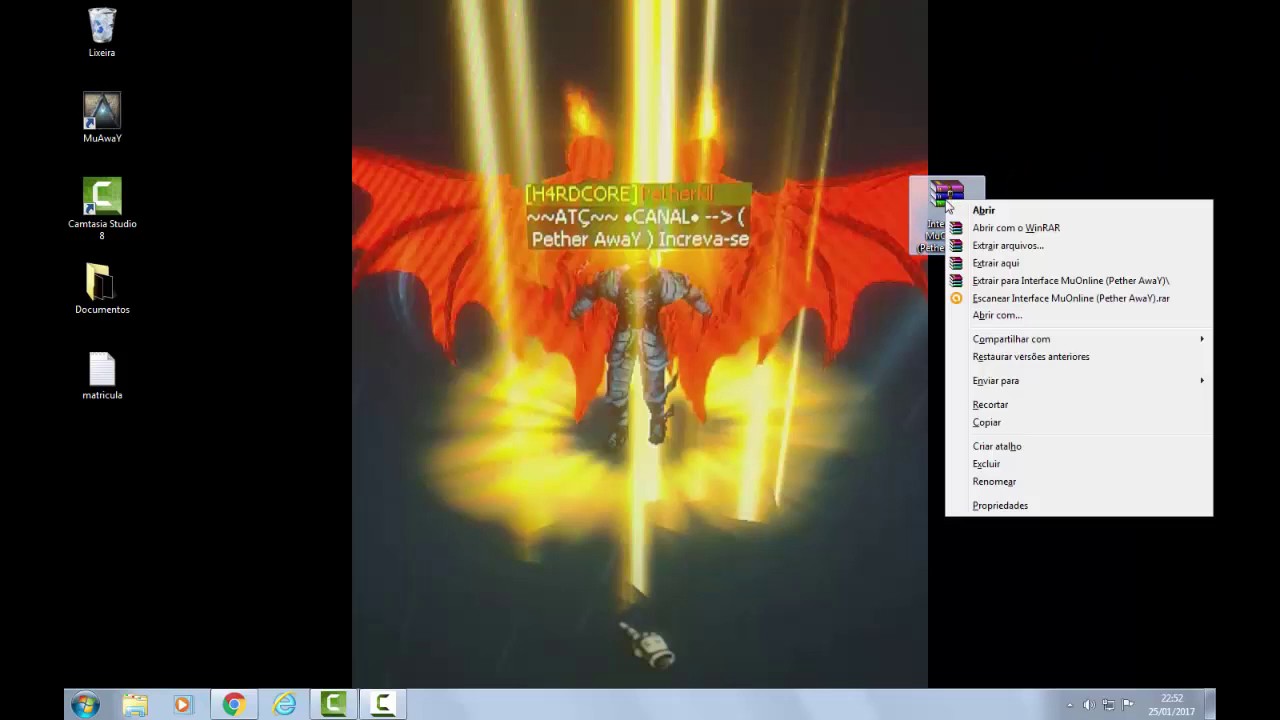This screenshot has width=1280, height=720.
Task: Open Internet Explorer from taskbar
Action: [284, 705]
